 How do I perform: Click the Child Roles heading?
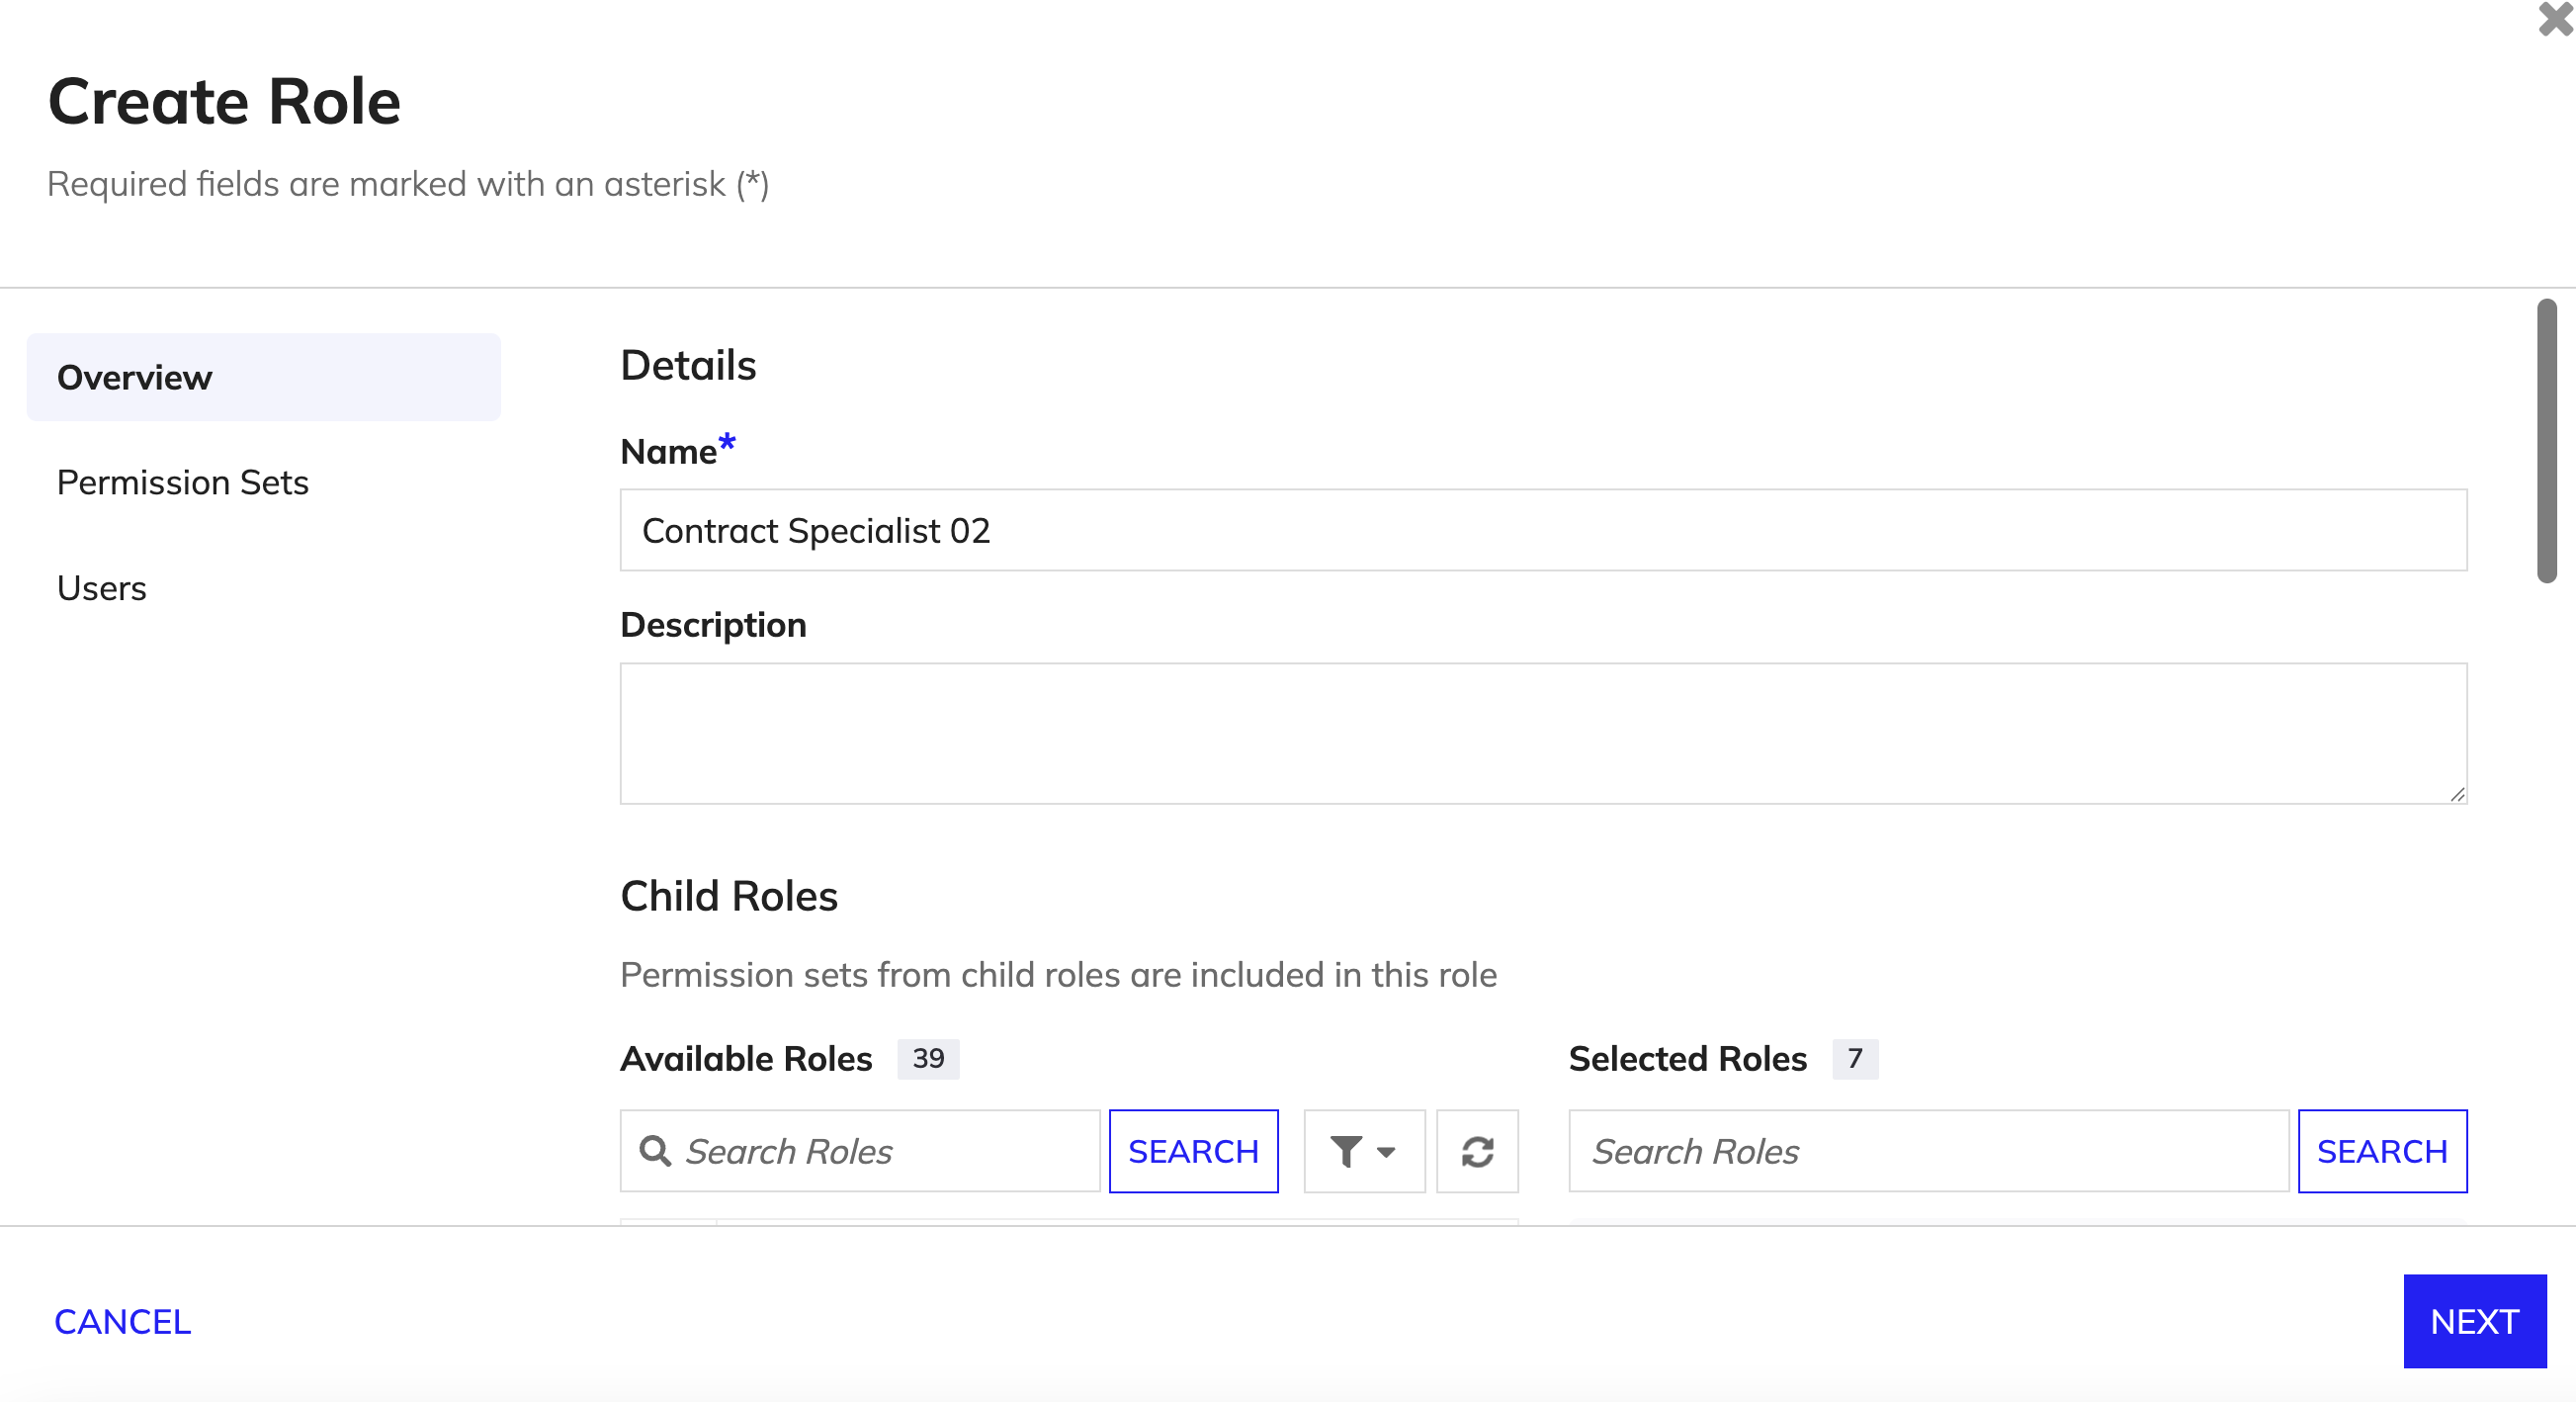729,896
